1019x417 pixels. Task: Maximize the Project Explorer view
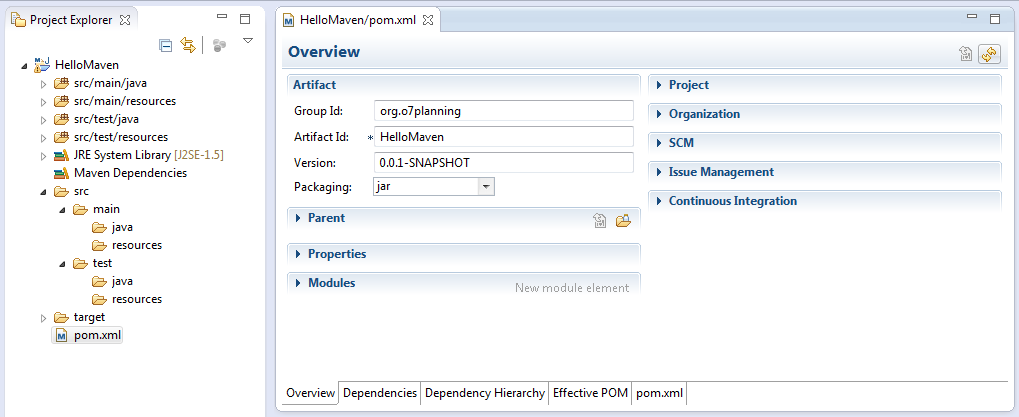pyautogui.click(x=245, y=19)
